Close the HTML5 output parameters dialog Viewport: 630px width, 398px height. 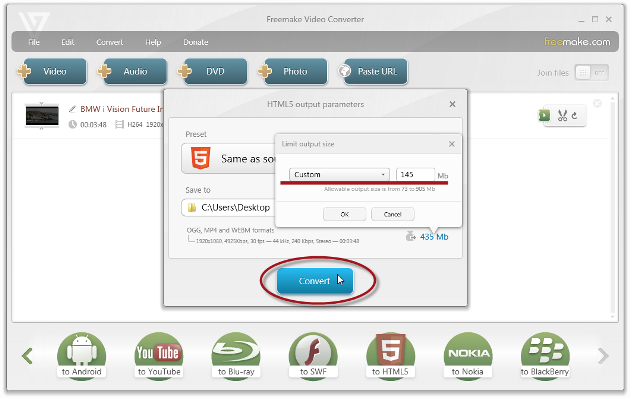coord(452,104)
